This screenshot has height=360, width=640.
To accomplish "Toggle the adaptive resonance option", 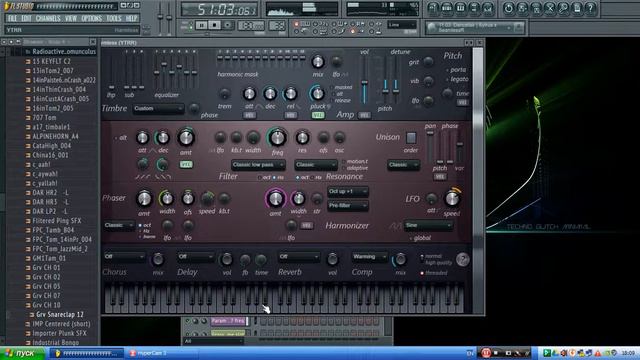I will (x=355, y=168).
